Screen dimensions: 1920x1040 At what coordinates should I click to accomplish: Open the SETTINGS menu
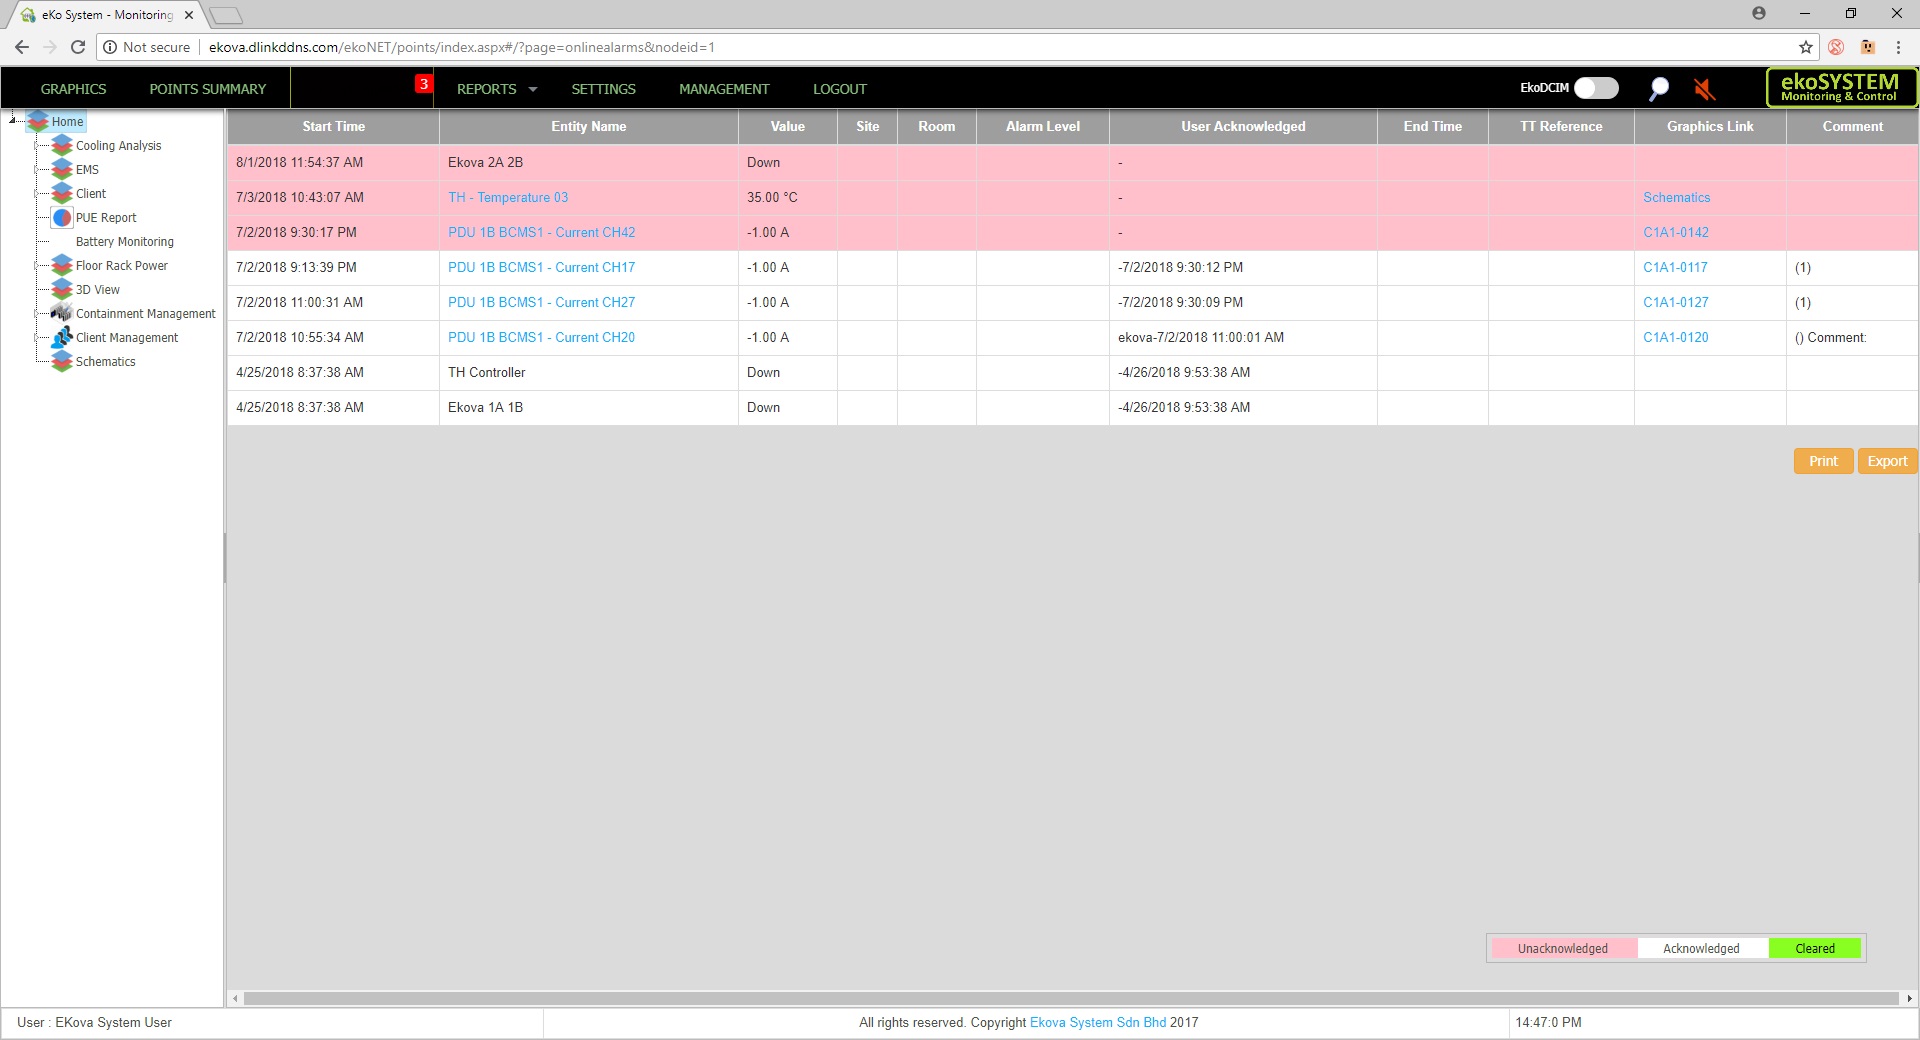pyautogui.click(x=603, y=89)
